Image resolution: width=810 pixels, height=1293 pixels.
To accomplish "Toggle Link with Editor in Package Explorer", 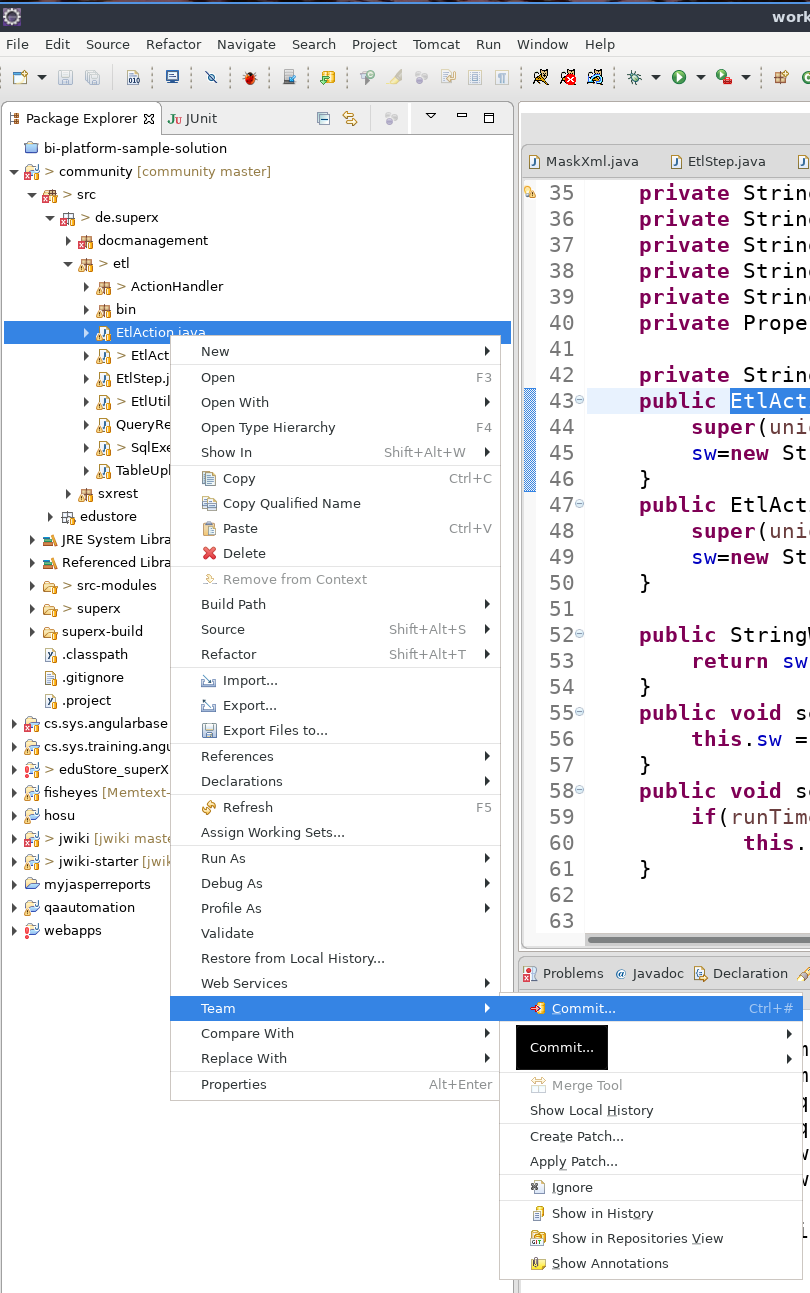I will pyautogui.click(x=350, y=118).
